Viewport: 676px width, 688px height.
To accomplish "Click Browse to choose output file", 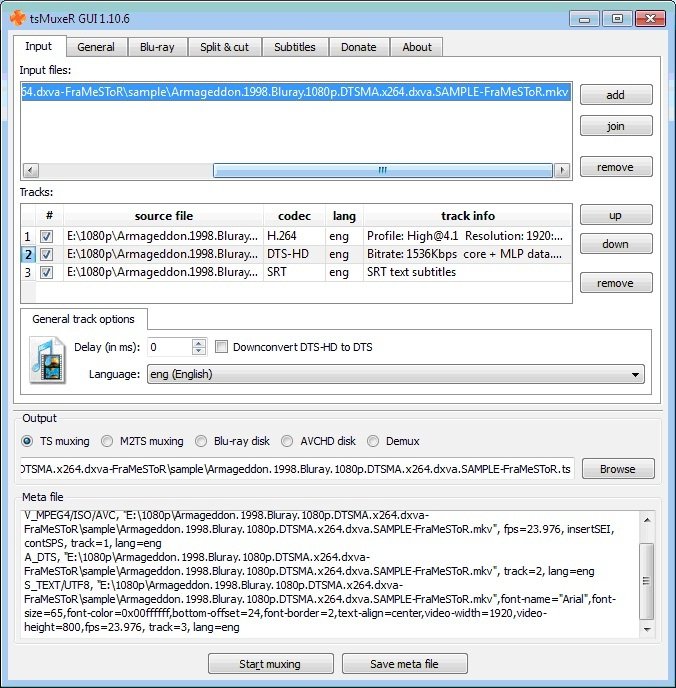I will pyautogui.click(x=617, y=469).
